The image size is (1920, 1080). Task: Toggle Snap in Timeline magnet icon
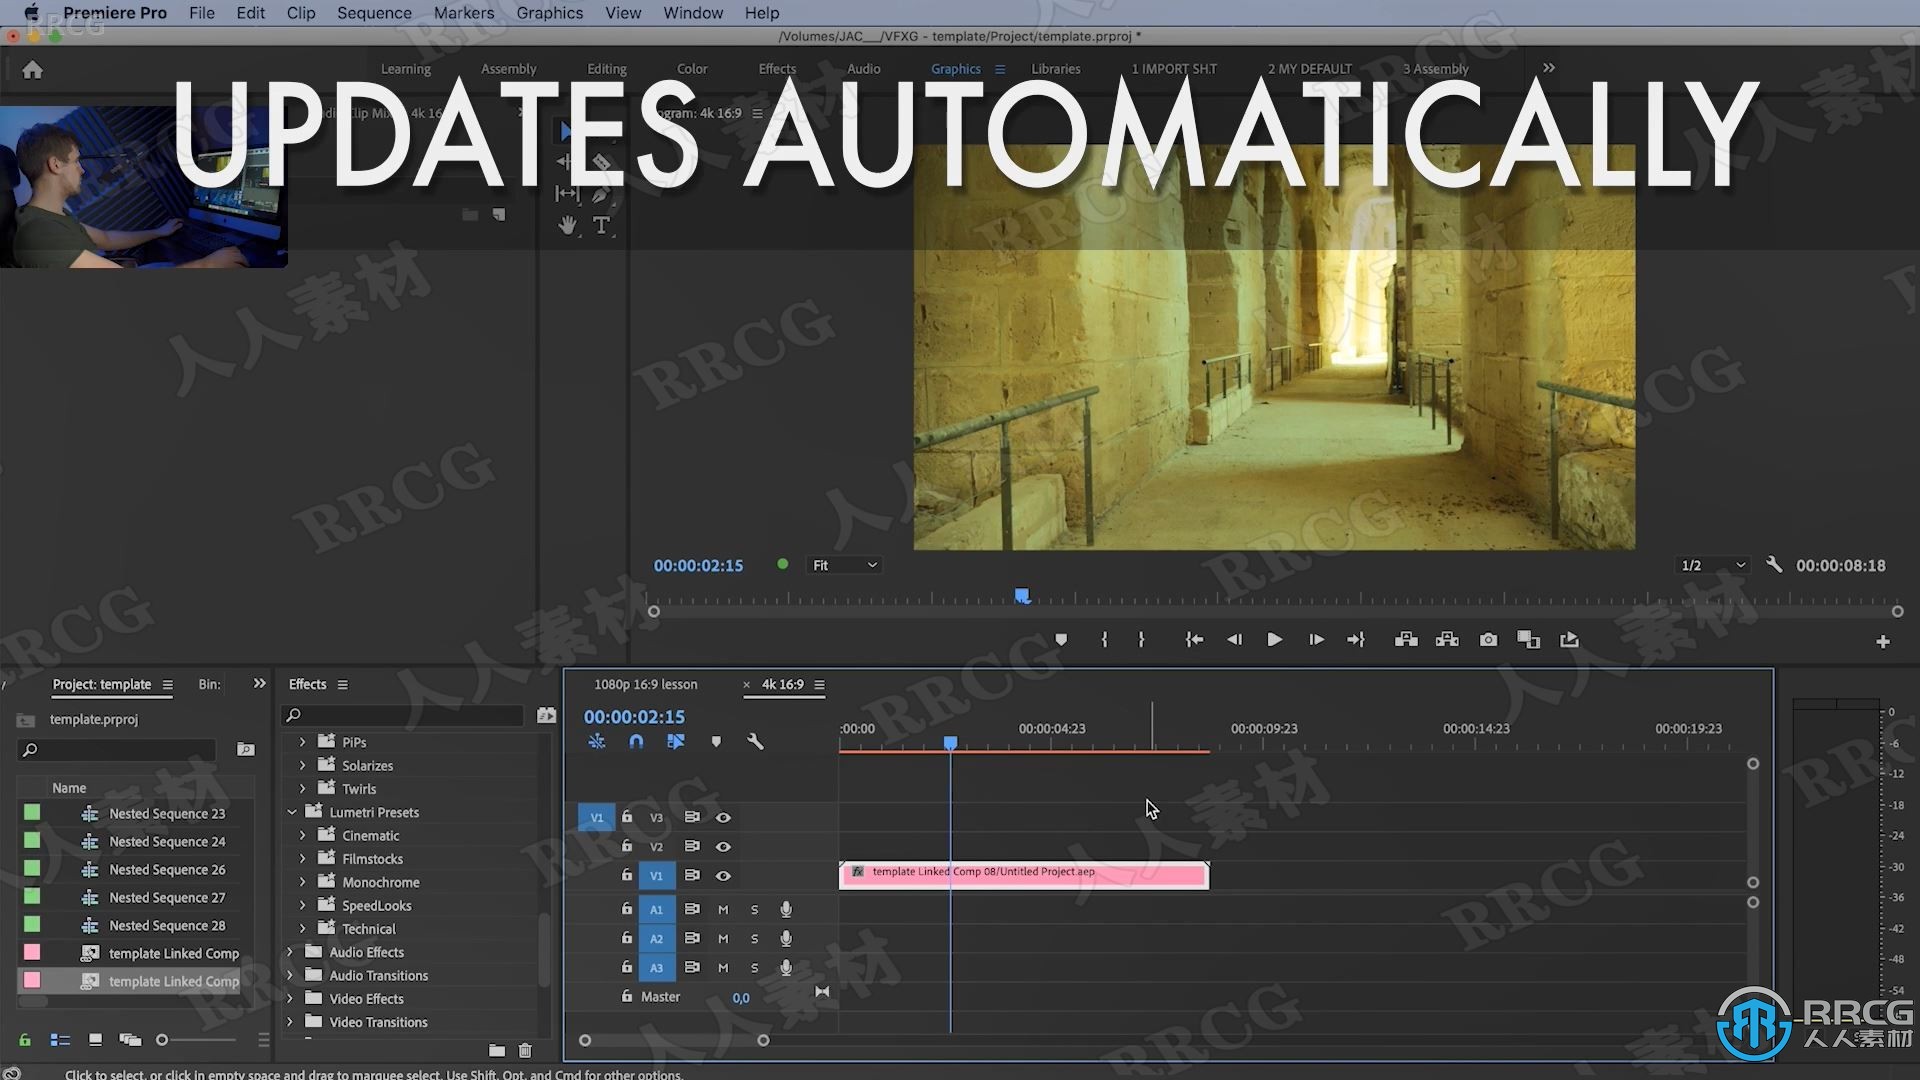point(636,741)
